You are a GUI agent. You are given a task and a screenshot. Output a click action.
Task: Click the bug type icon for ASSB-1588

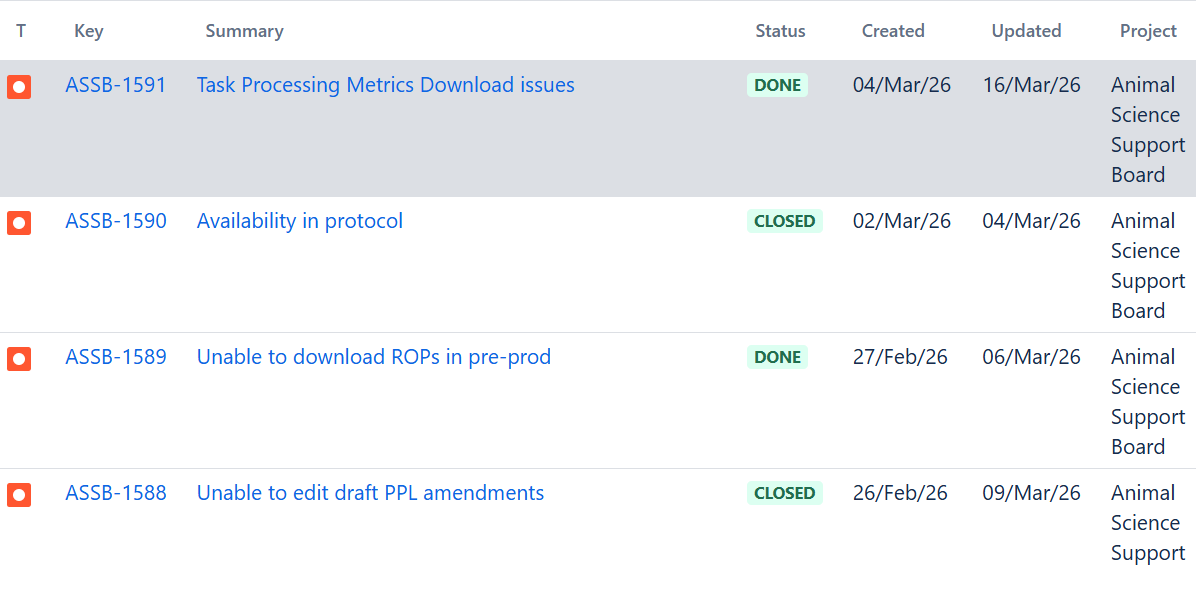click(x=19, y=494)
